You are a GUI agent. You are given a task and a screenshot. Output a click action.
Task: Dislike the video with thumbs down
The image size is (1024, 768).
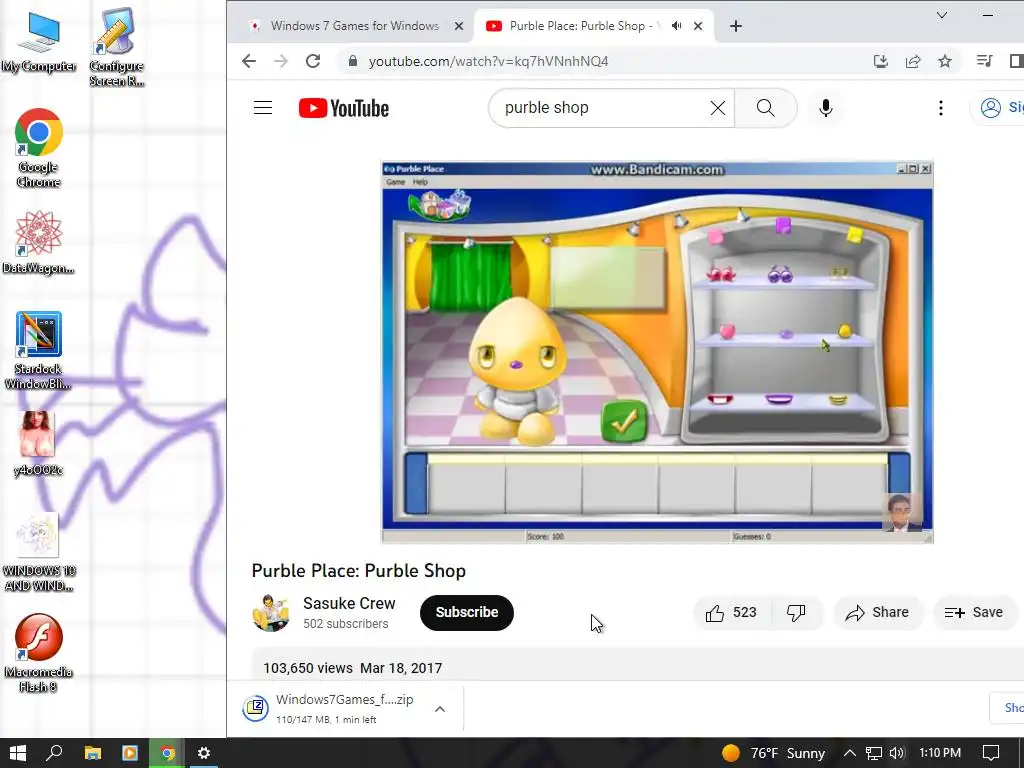(795, 613)
